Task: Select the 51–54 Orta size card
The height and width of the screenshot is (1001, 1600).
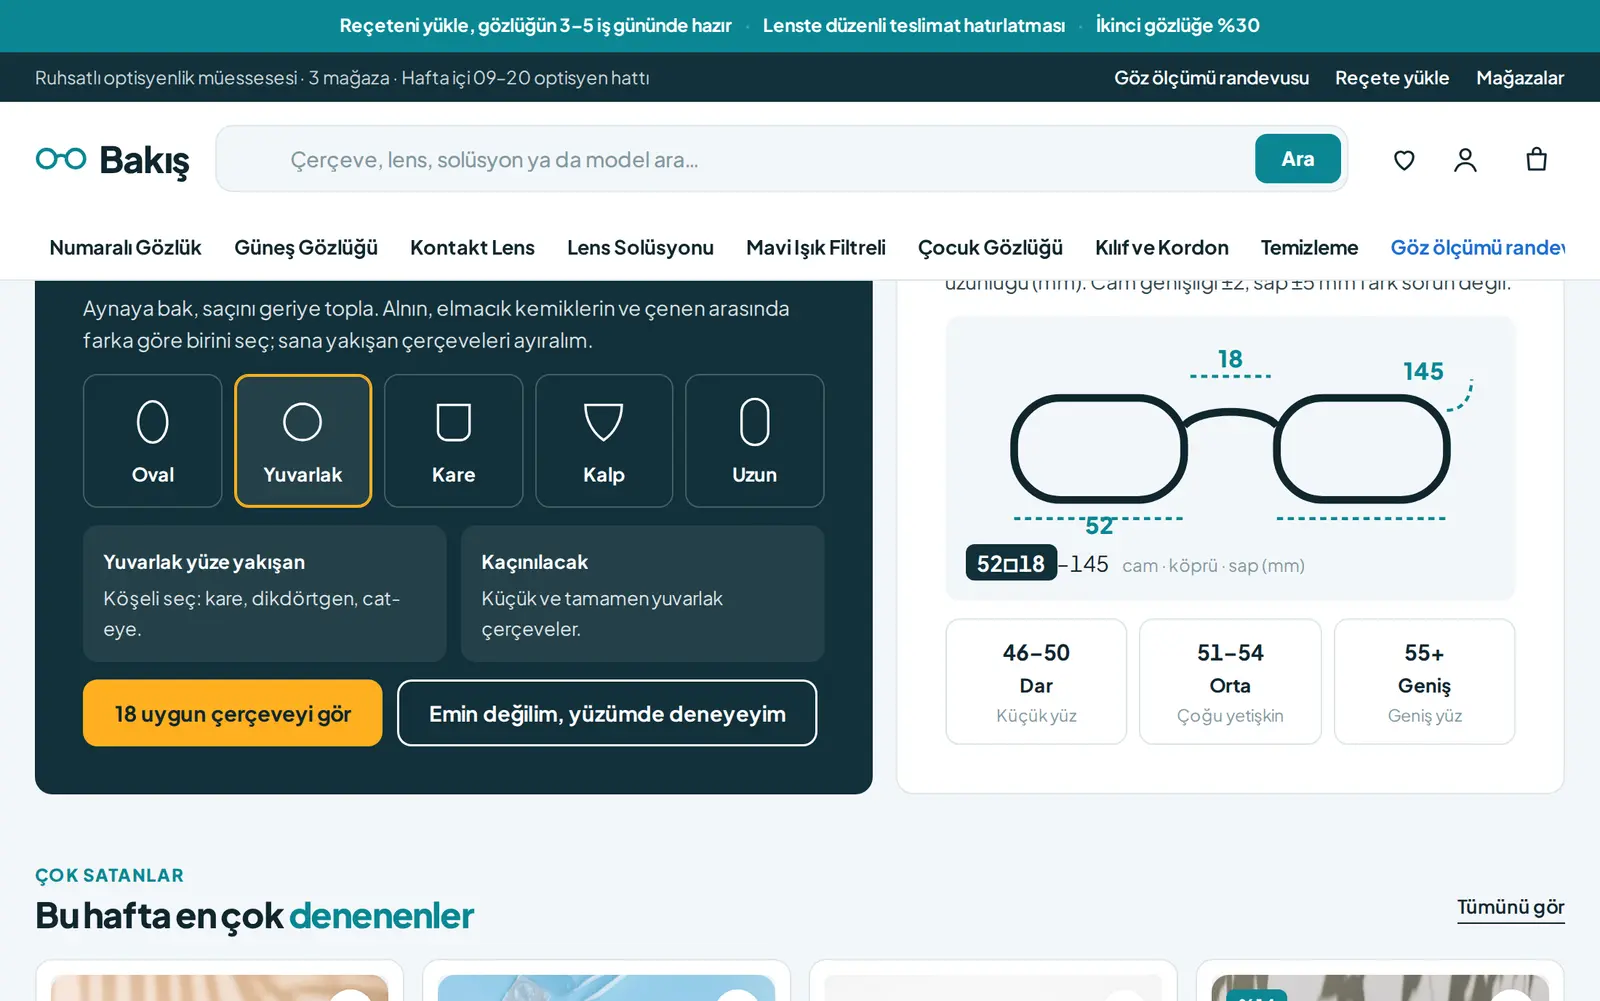Action: point(1230,682)
